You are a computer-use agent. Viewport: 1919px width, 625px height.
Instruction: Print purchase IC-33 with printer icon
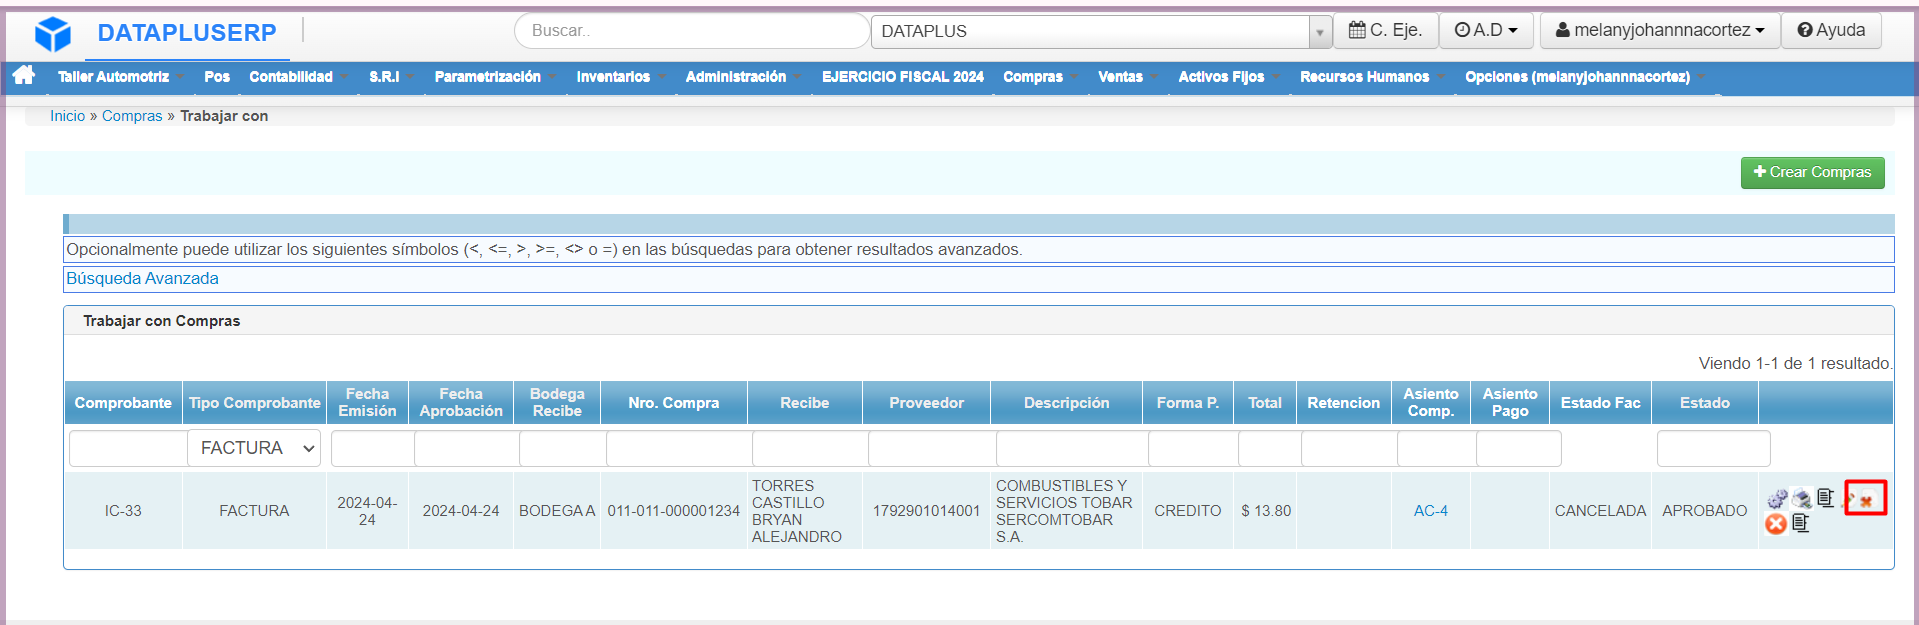(1802, 498)
